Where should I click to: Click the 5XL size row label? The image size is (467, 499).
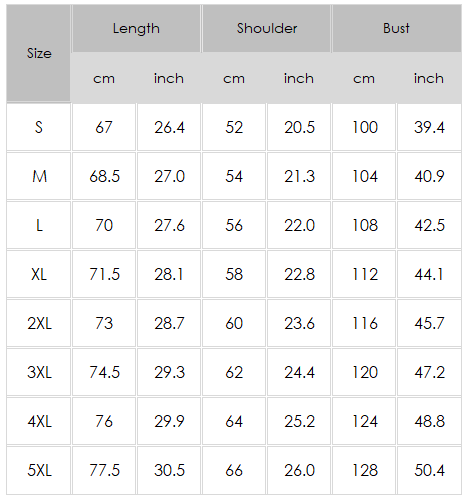tap(39, 470)
